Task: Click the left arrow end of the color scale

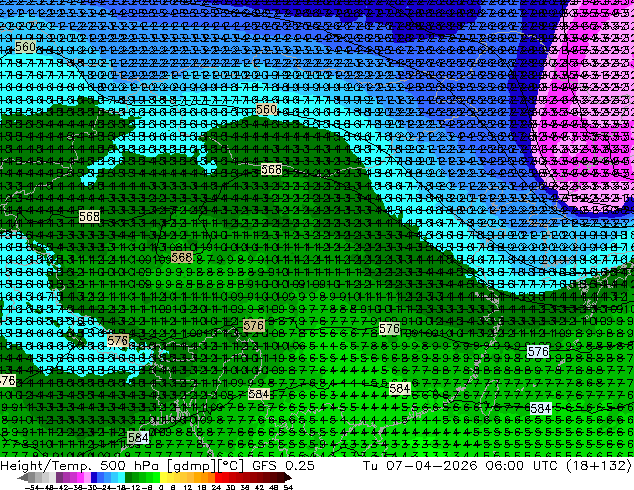Action: coord(22,478)
